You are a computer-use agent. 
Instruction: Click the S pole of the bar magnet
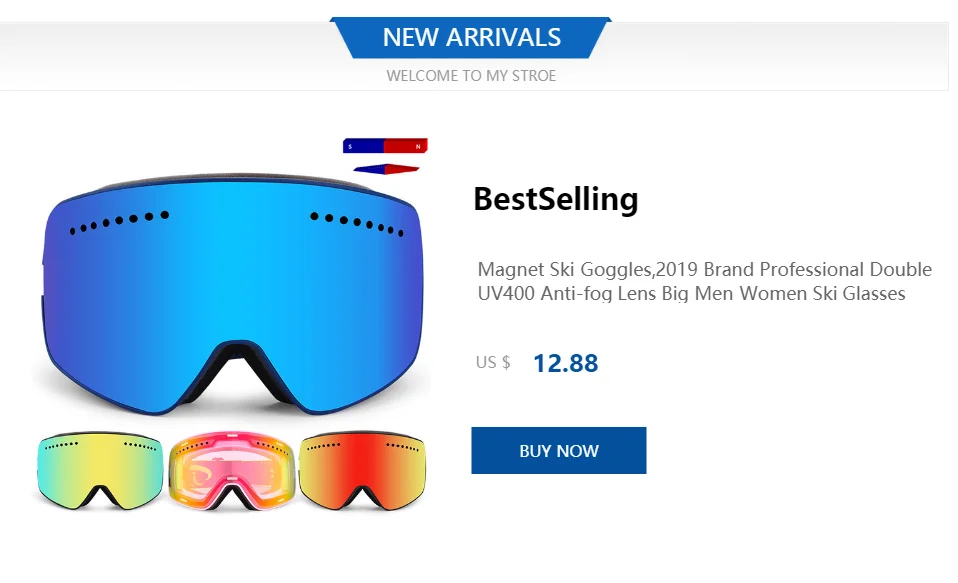point(364,145)
